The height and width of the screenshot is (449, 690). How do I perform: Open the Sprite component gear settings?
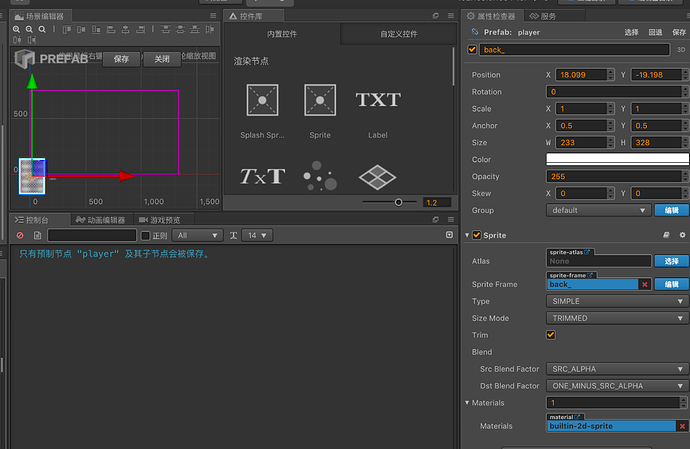[x=683, y=235]
